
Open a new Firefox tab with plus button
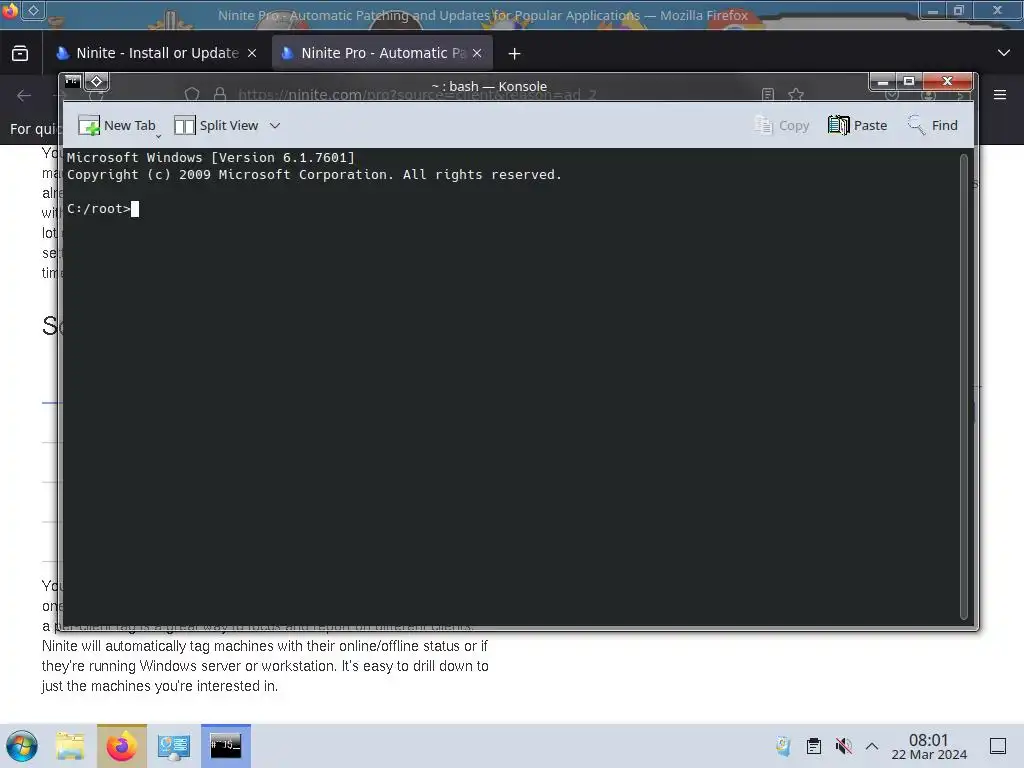pos(515,54)
